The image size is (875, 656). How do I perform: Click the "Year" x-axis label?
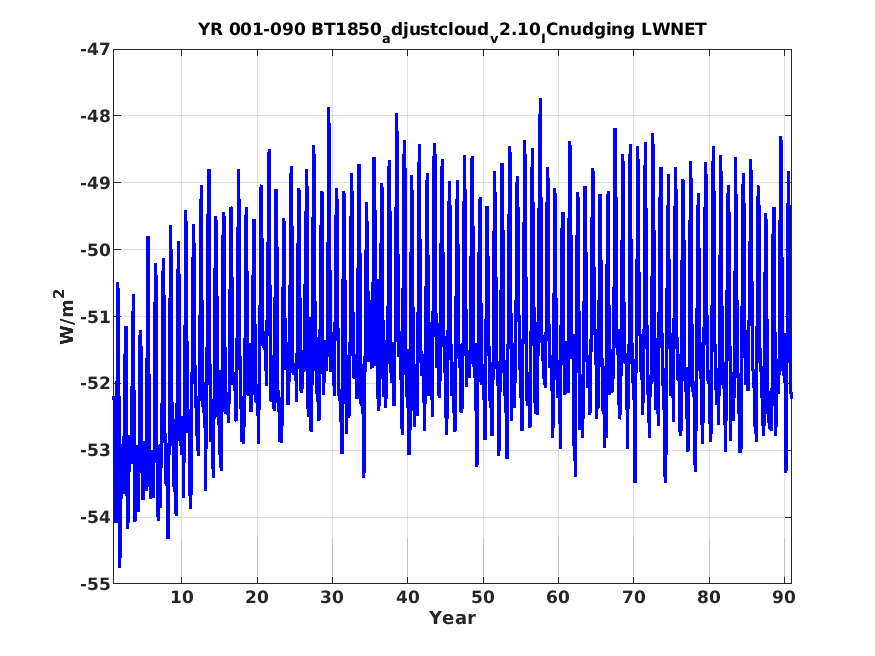(452, 618)
